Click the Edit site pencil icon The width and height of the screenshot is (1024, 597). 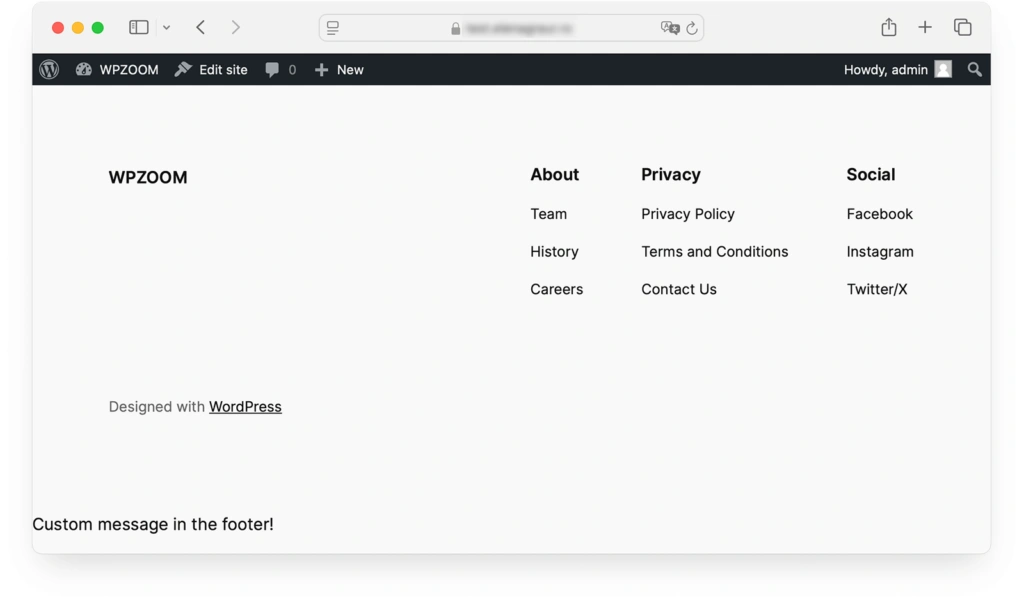point(181,69)
